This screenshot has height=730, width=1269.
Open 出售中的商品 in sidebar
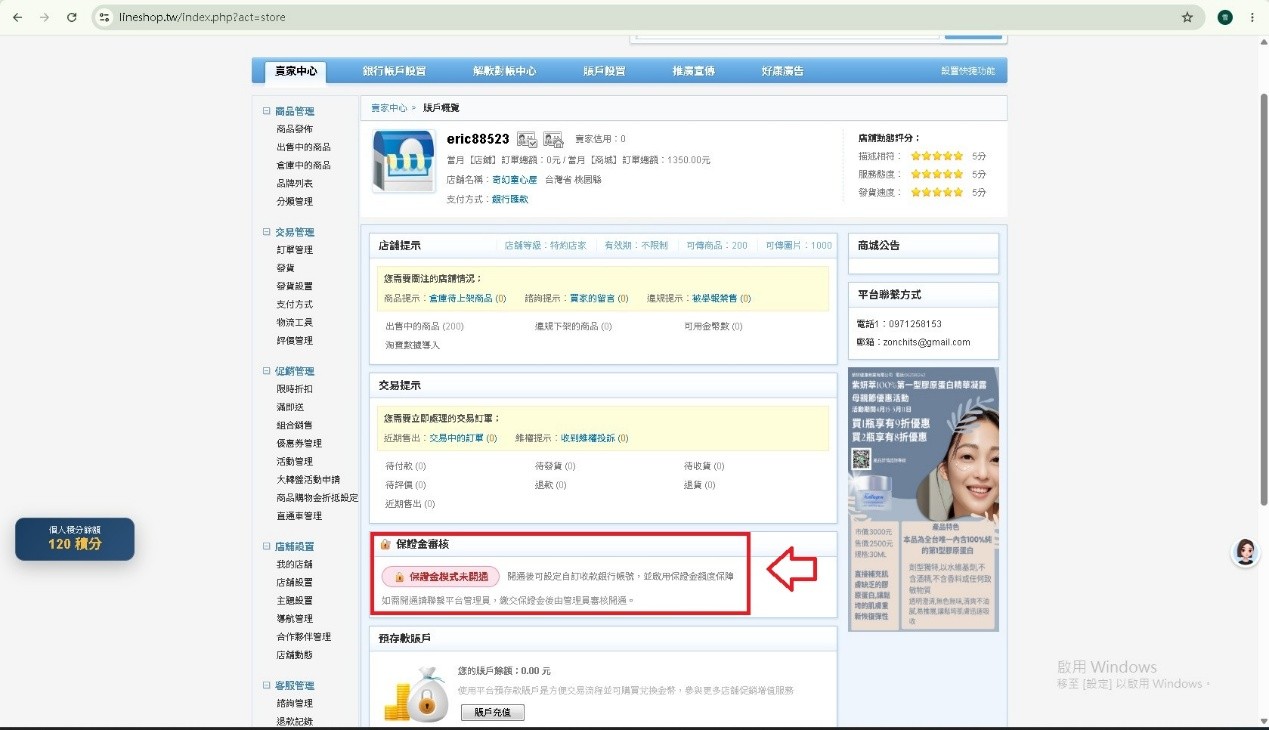[303, 147]
